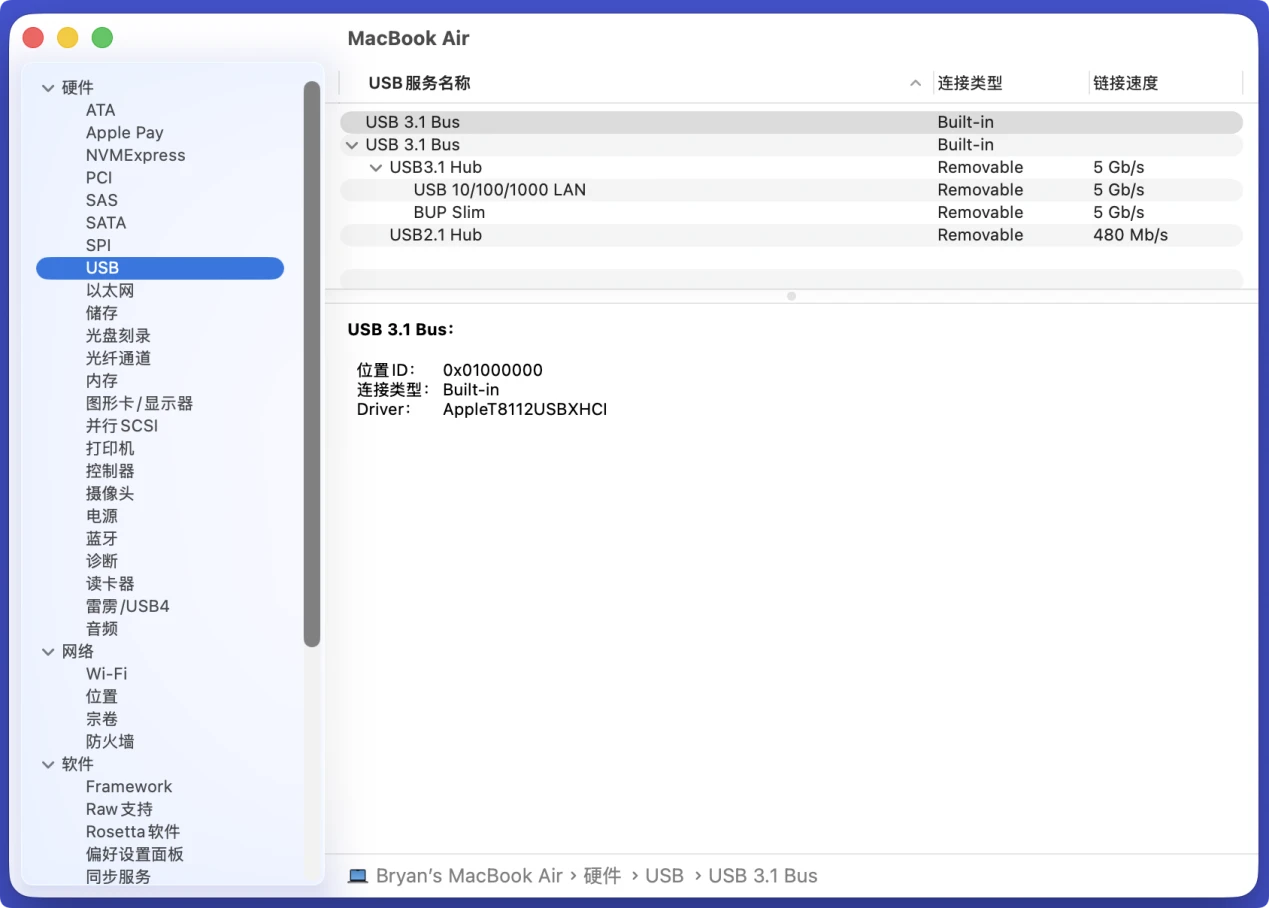Open NVMExpress hardware section

point(135,155)
